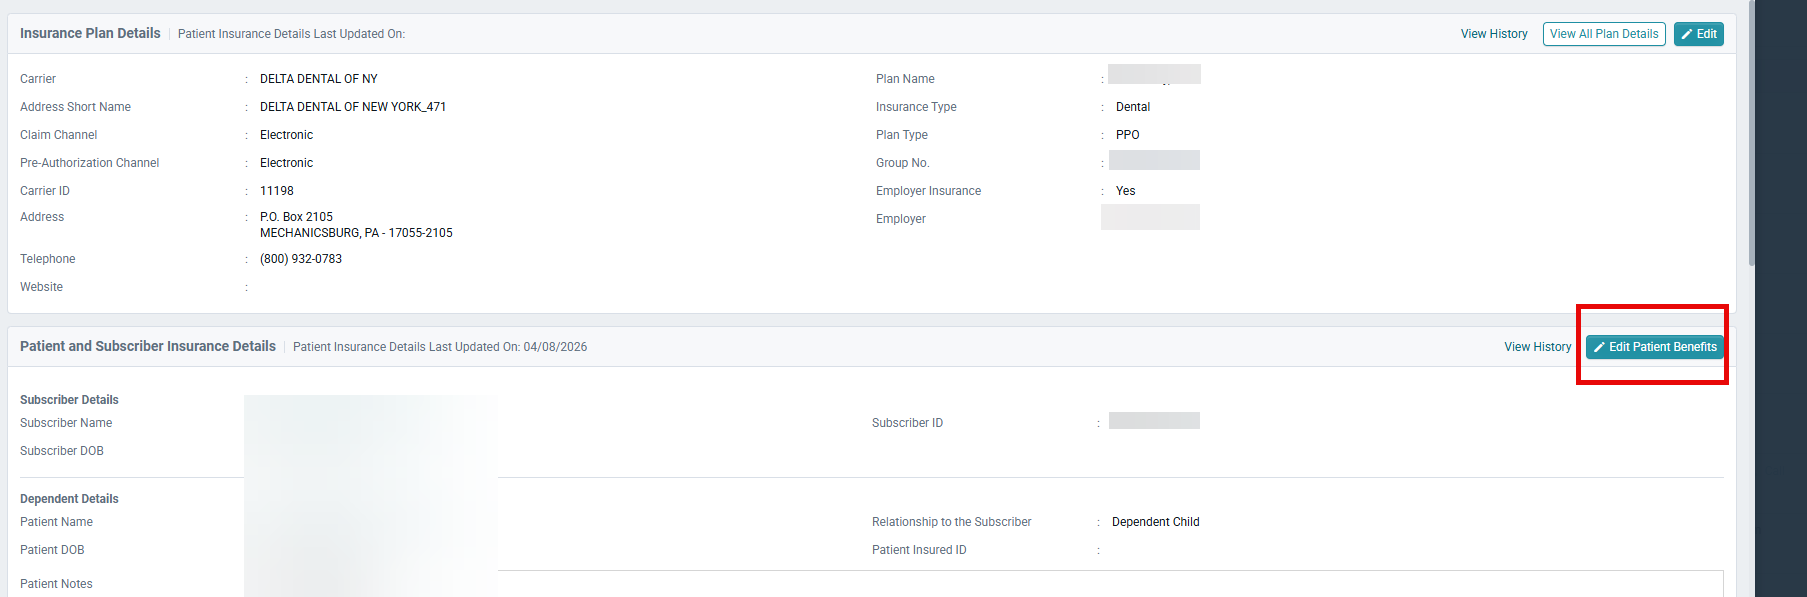The height and width of the screenshot is (597, 1807).
Task: Click View History in Insurance Plan Details header
Action: (1494, 34)
